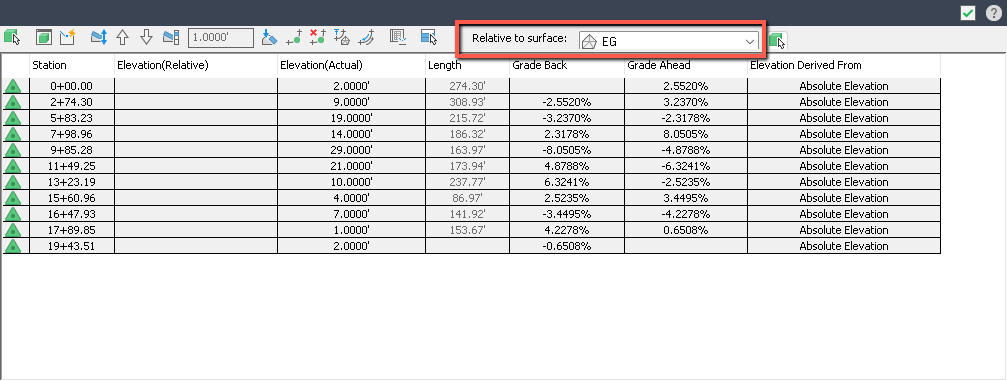
Task: Click the Grade Ahead column header
Action: (686, 66)
